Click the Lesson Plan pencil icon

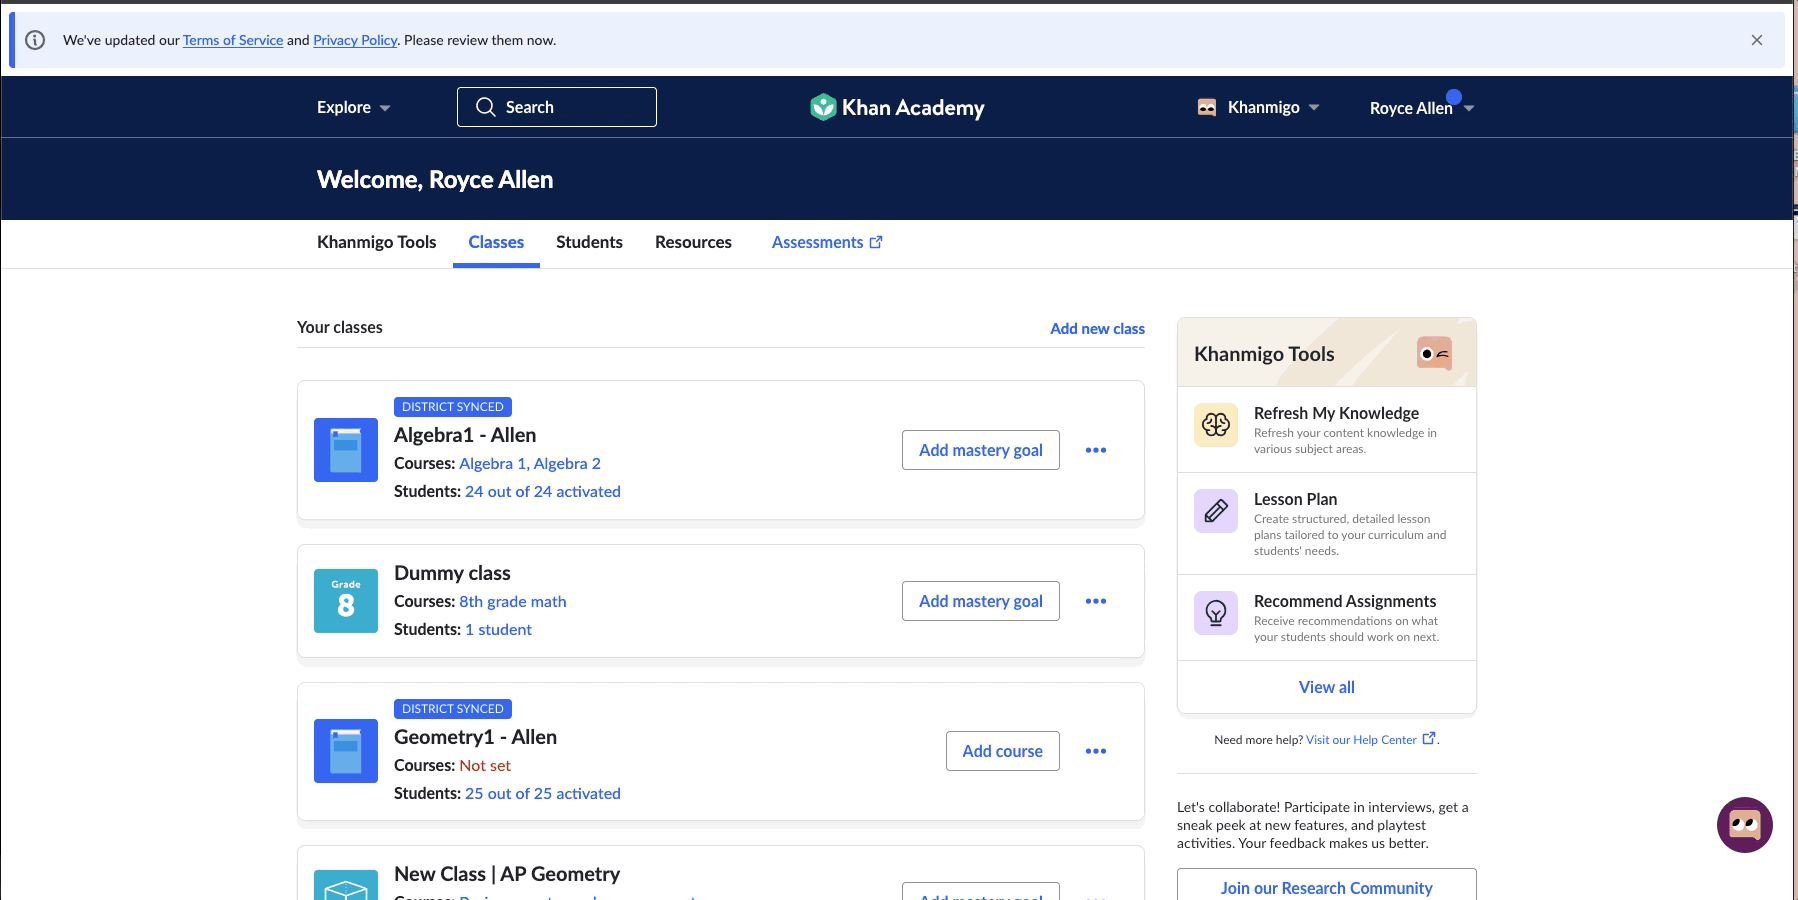click(1216, 511)
